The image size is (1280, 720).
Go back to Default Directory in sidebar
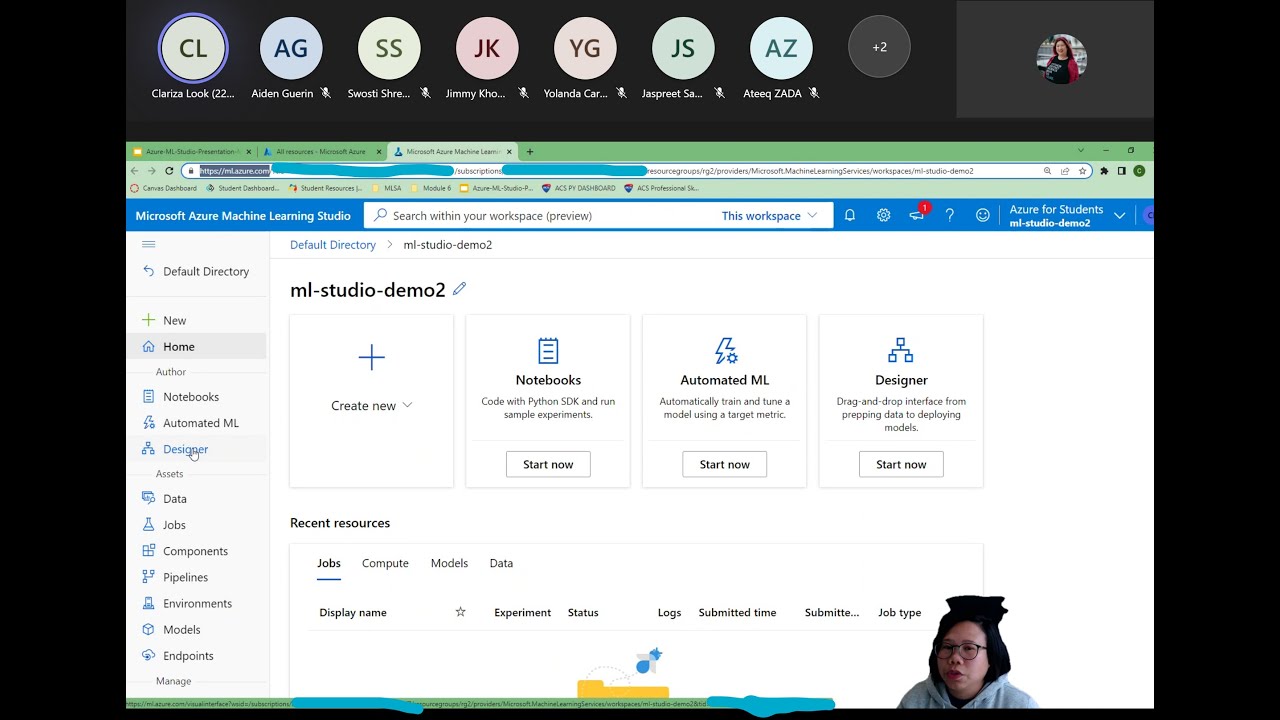tap(196, 271)
